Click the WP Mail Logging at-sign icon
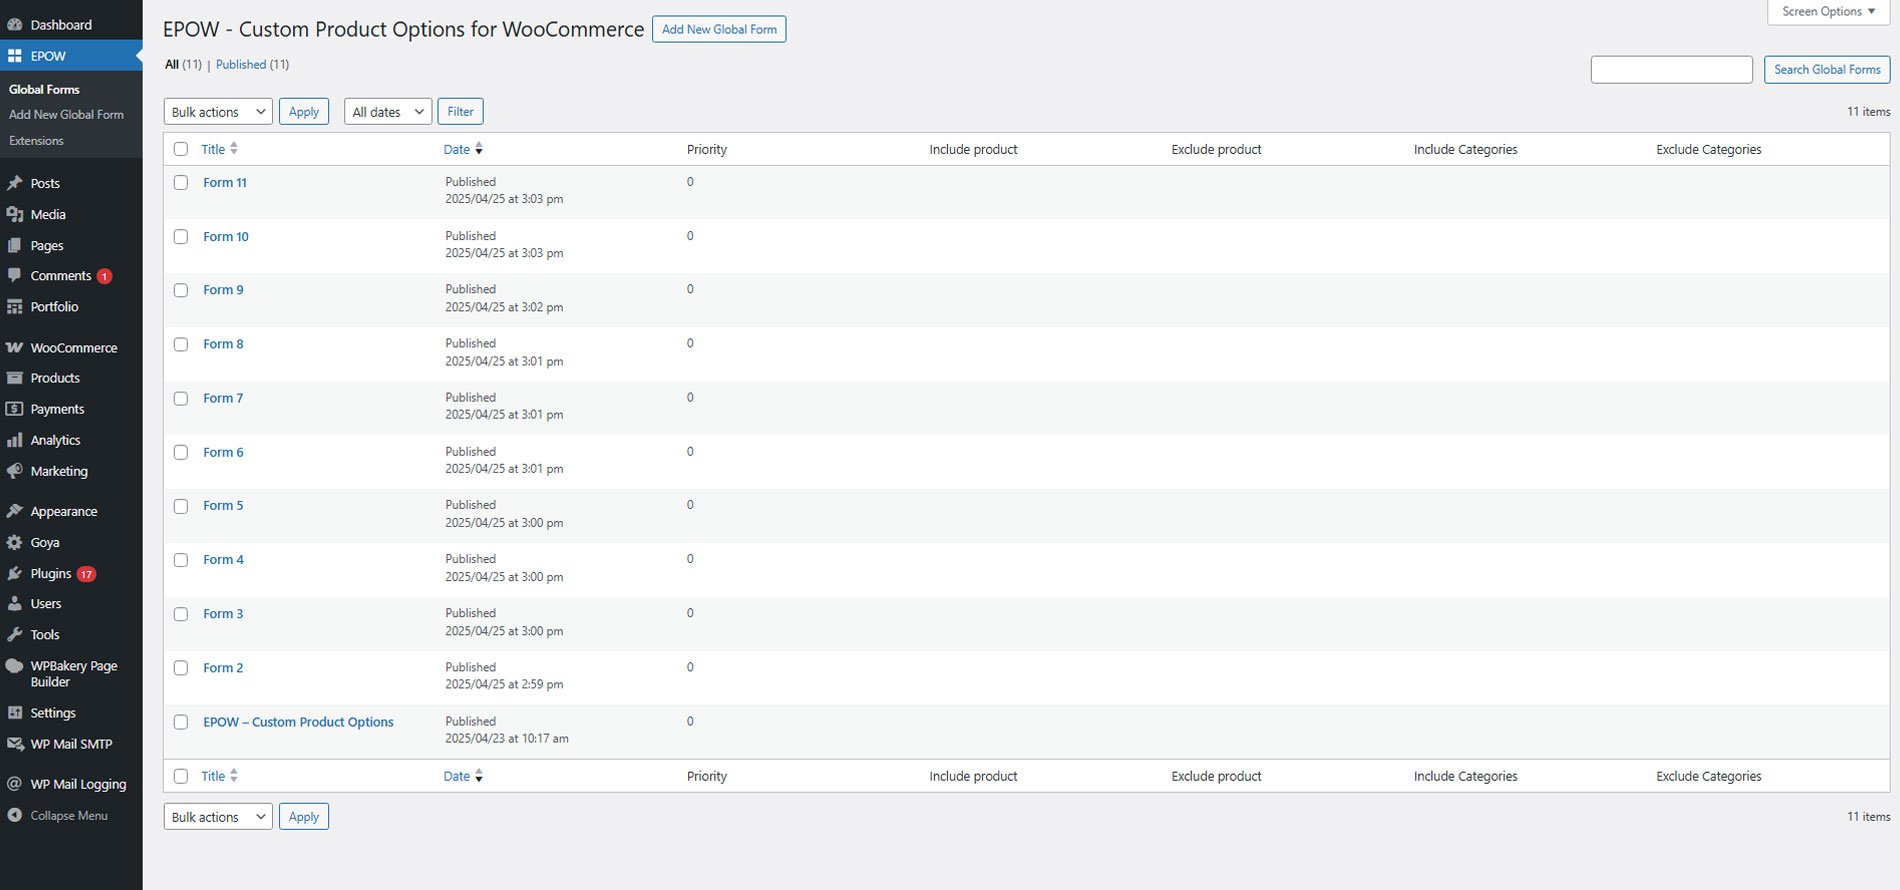This screenshot has height=890, width=1900. click(15, 784)
